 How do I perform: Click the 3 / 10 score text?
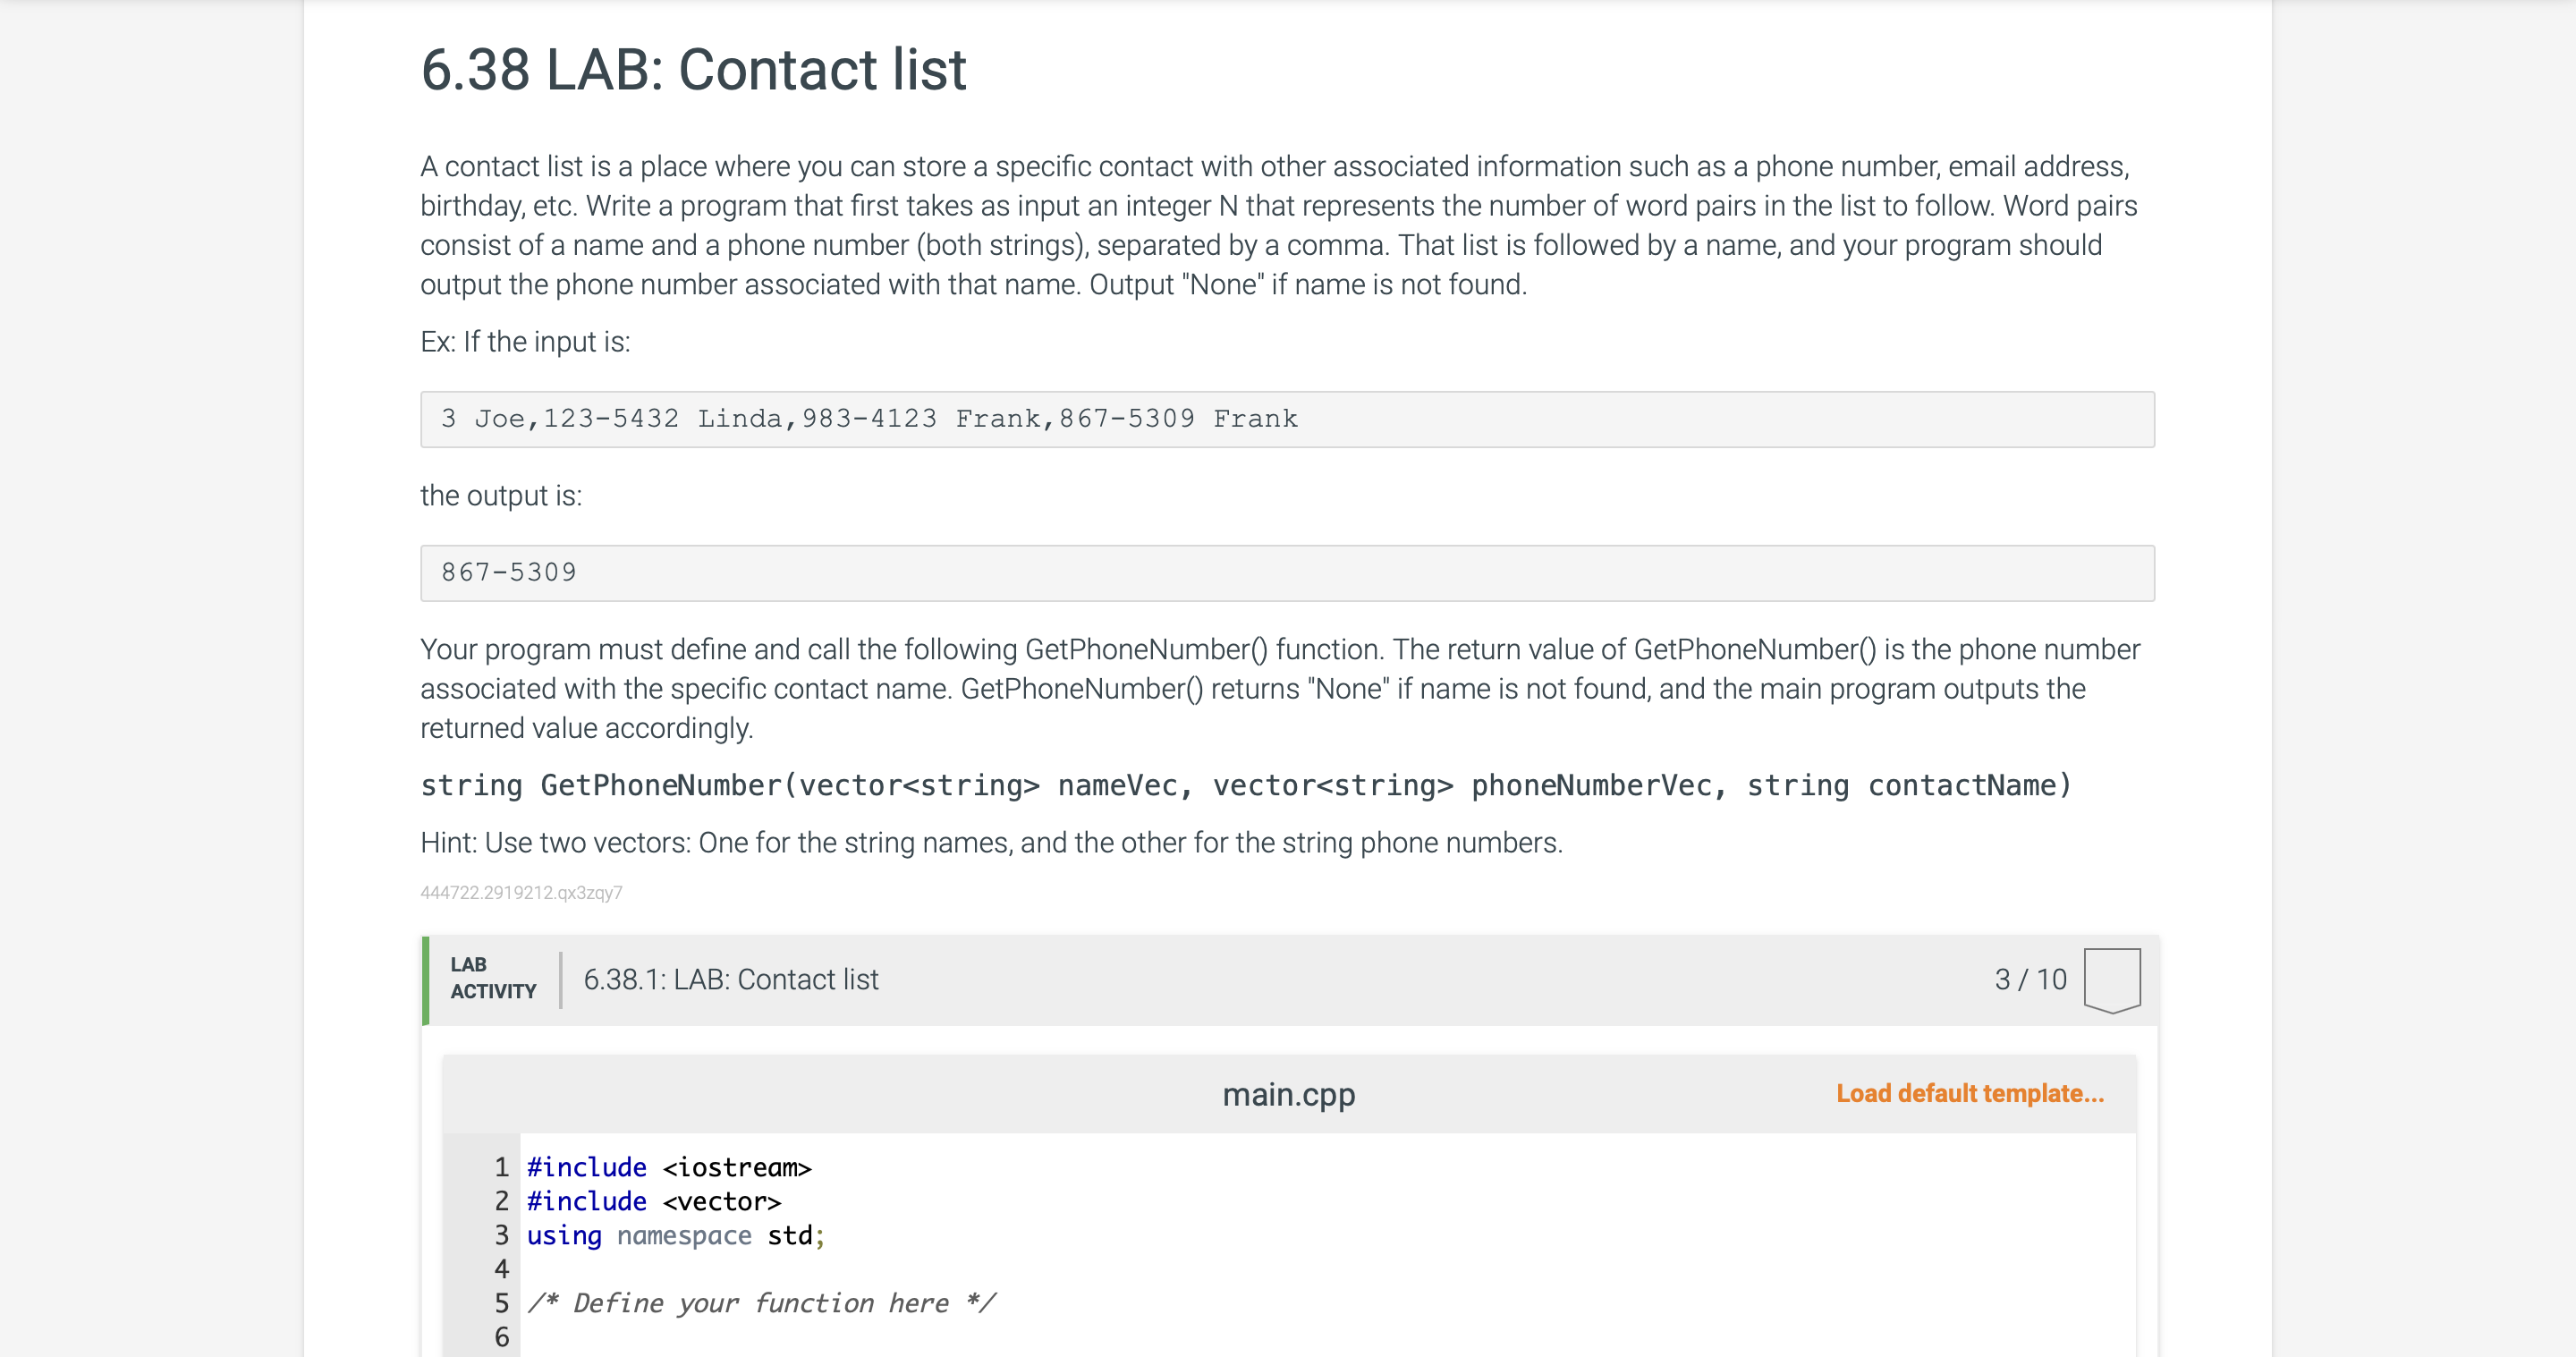(x=2029, y=979)
